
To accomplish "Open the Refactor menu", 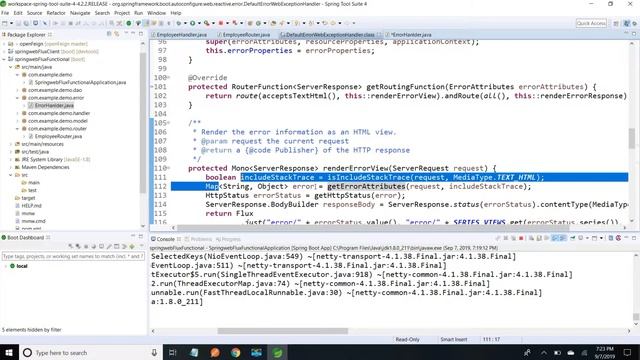I will point(56,13).
